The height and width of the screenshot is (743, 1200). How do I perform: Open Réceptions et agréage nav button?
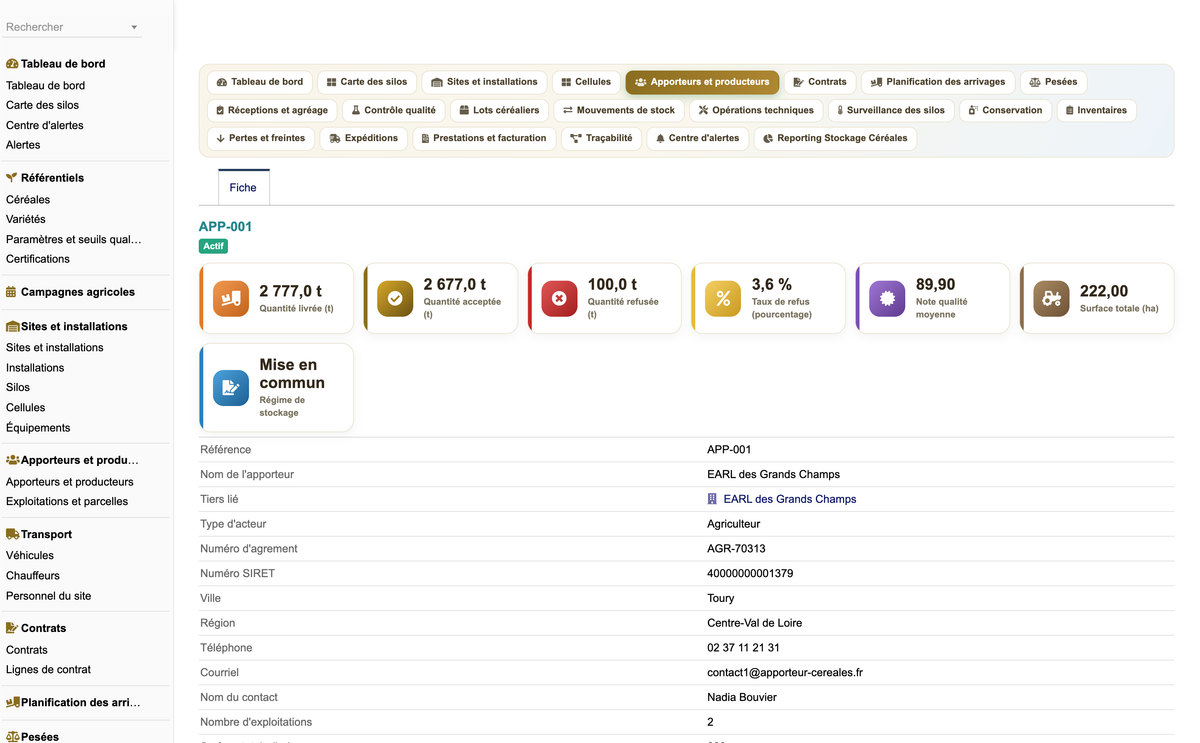pyautogui.click(x=272, y=110)
